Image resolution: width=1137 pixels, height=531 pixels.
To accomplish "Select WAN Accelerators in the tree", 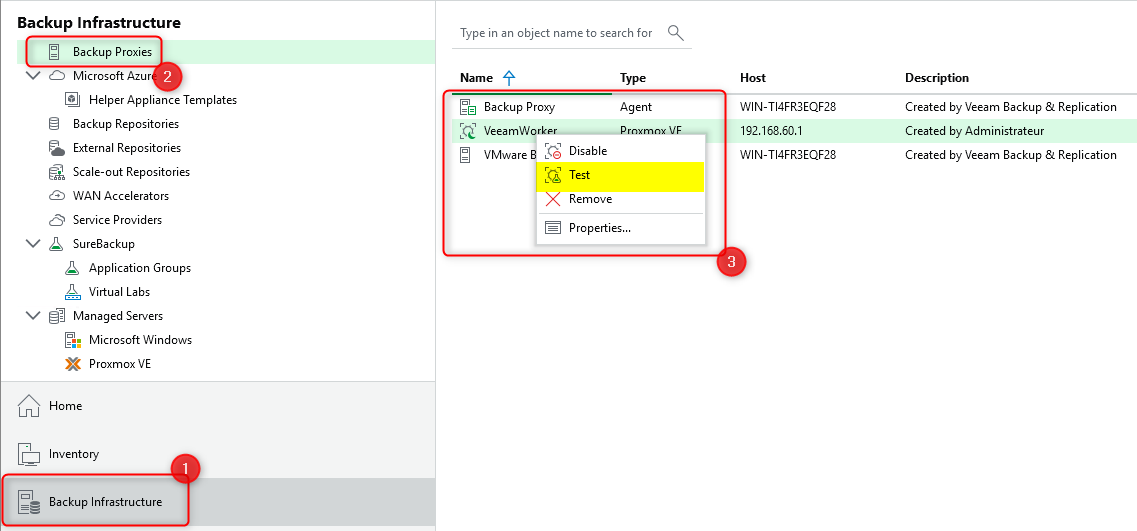I will point(121,196).
